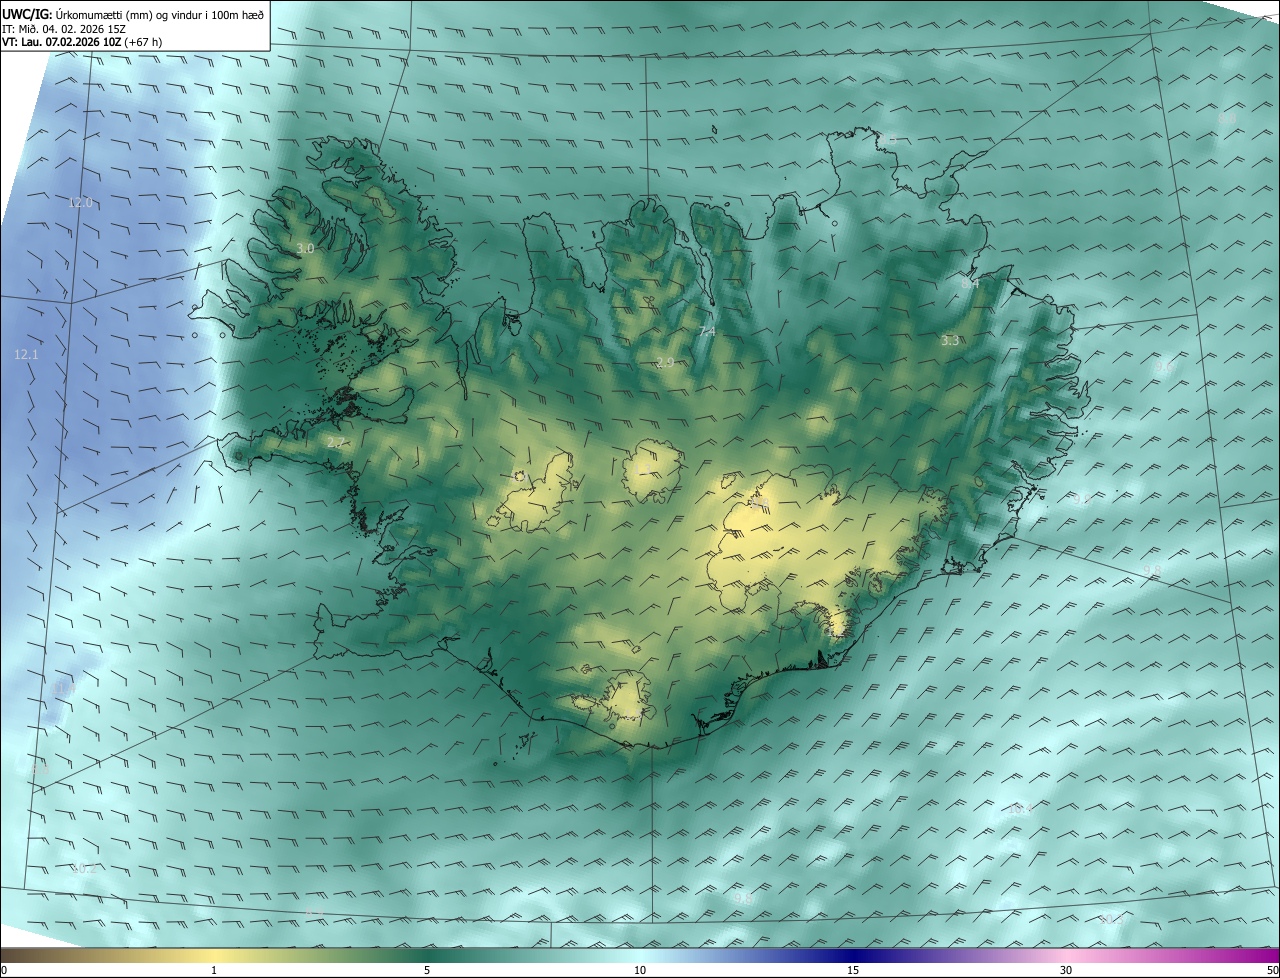Click the 7.4 value label in north Iceland
This screenshot has width=1280, height=978.
click(707, 331)
